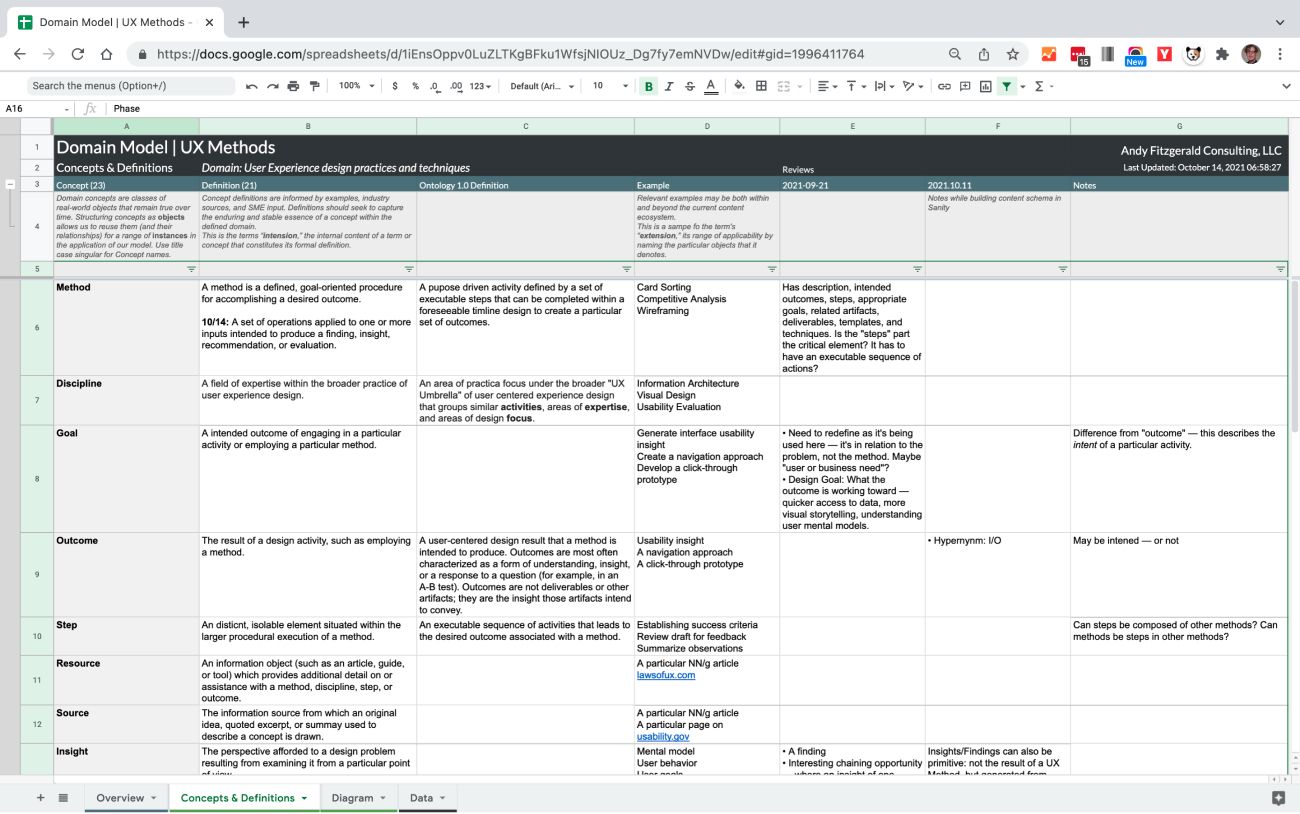Open the borders tool
This screenshot has width=1300, height=814.
761,86
